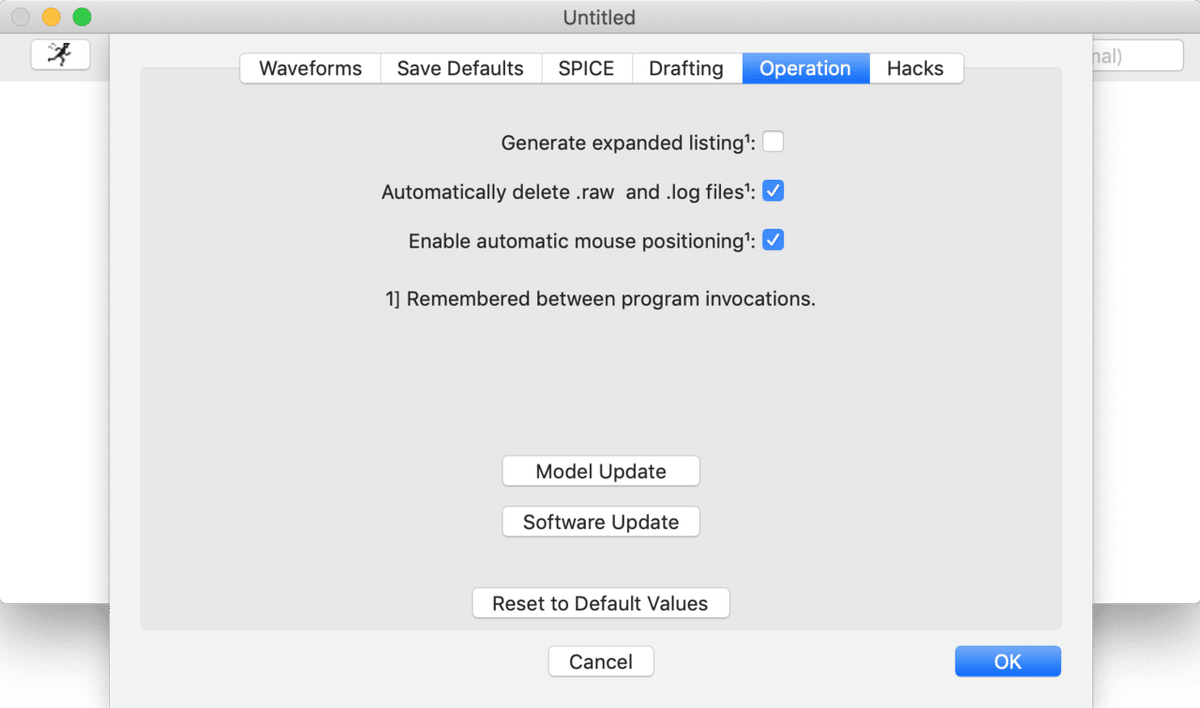This screenshot has height=708, width=1200.
Task: Click the gray close window button
Action: pyautogui.click(x=20, y=17)
